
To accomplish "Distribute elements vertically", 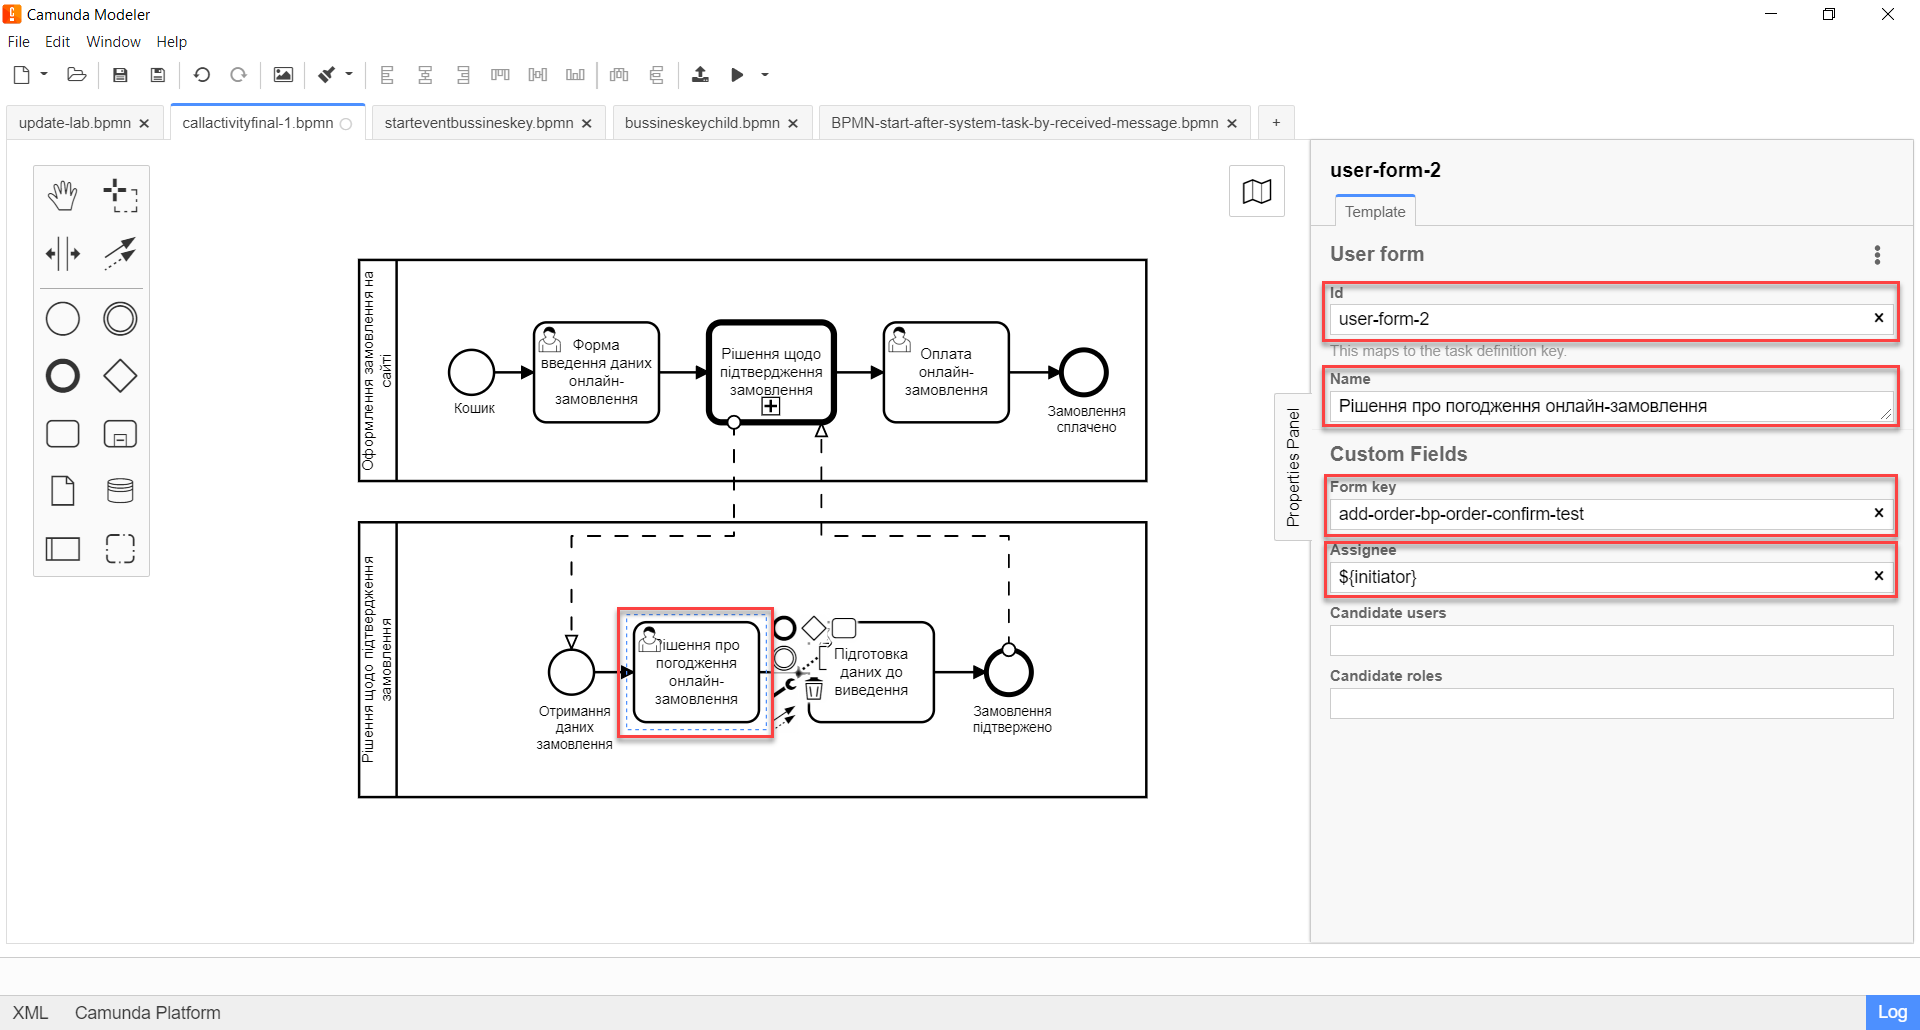I will coord(657,75).
